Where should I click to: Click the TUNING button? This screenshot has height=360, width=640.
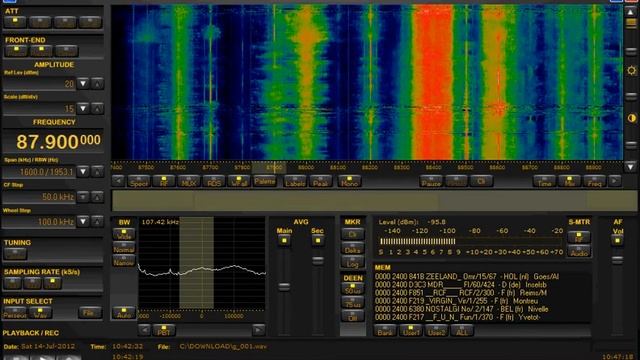point(15,254)
